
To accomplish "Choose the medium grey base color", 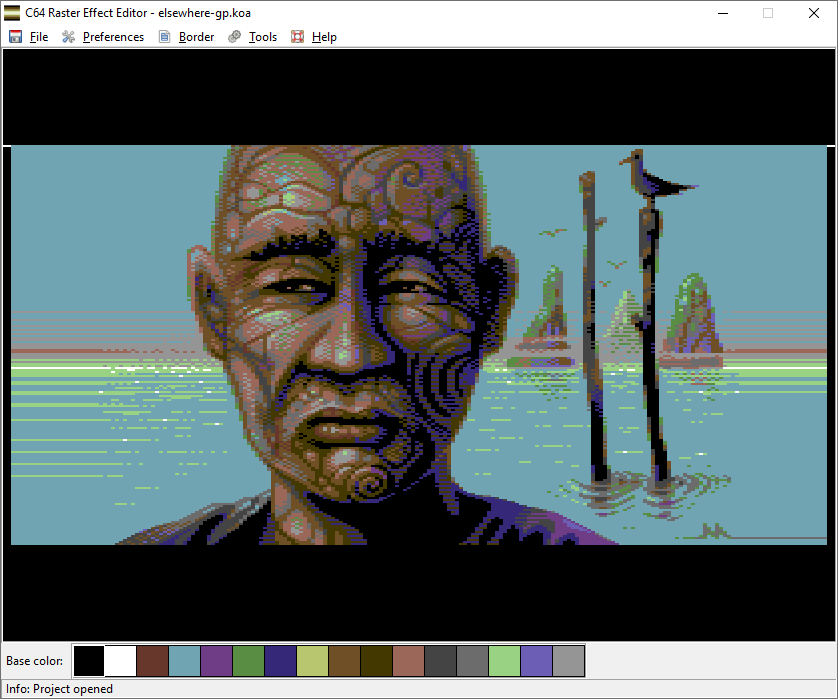I will [x=472, y=661].
